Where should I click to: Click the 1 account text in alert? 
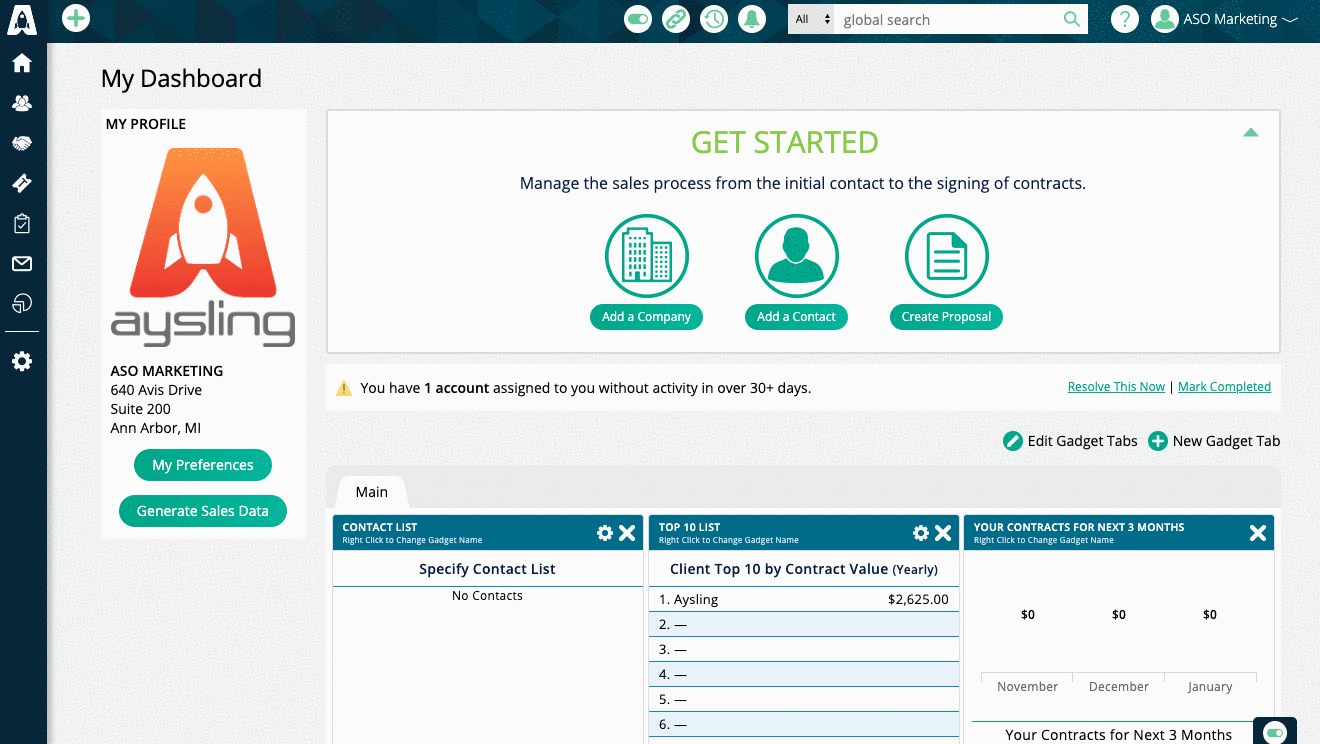[x=457, y=388]
